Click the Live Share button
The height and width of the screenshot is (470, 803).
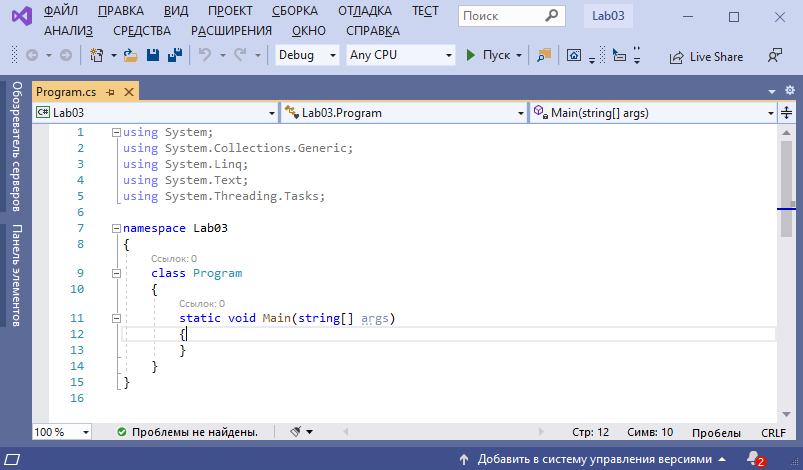tap(706, 57)
